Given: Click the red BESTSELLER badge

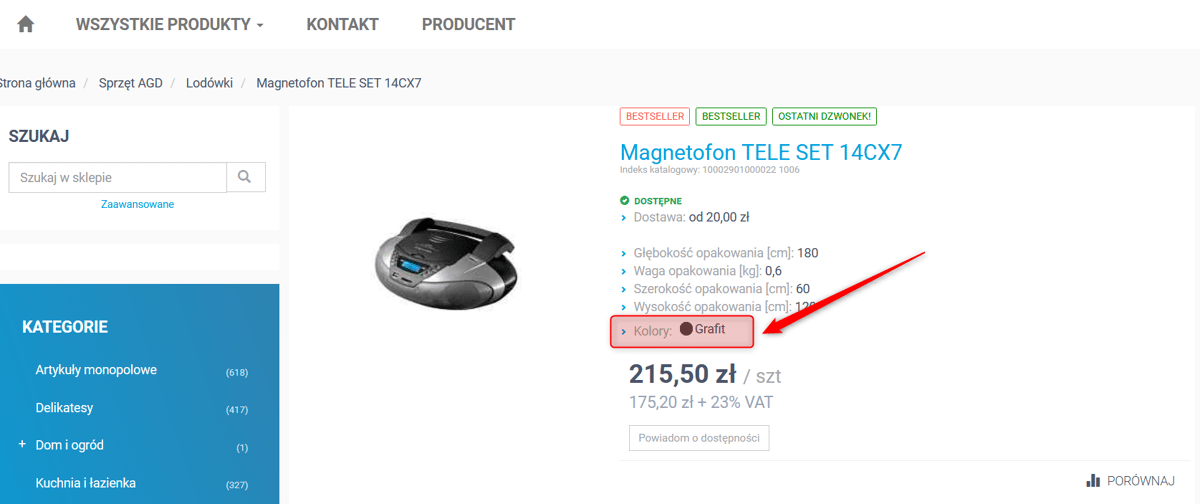Looking at the screenshot, I should point(655,116).
